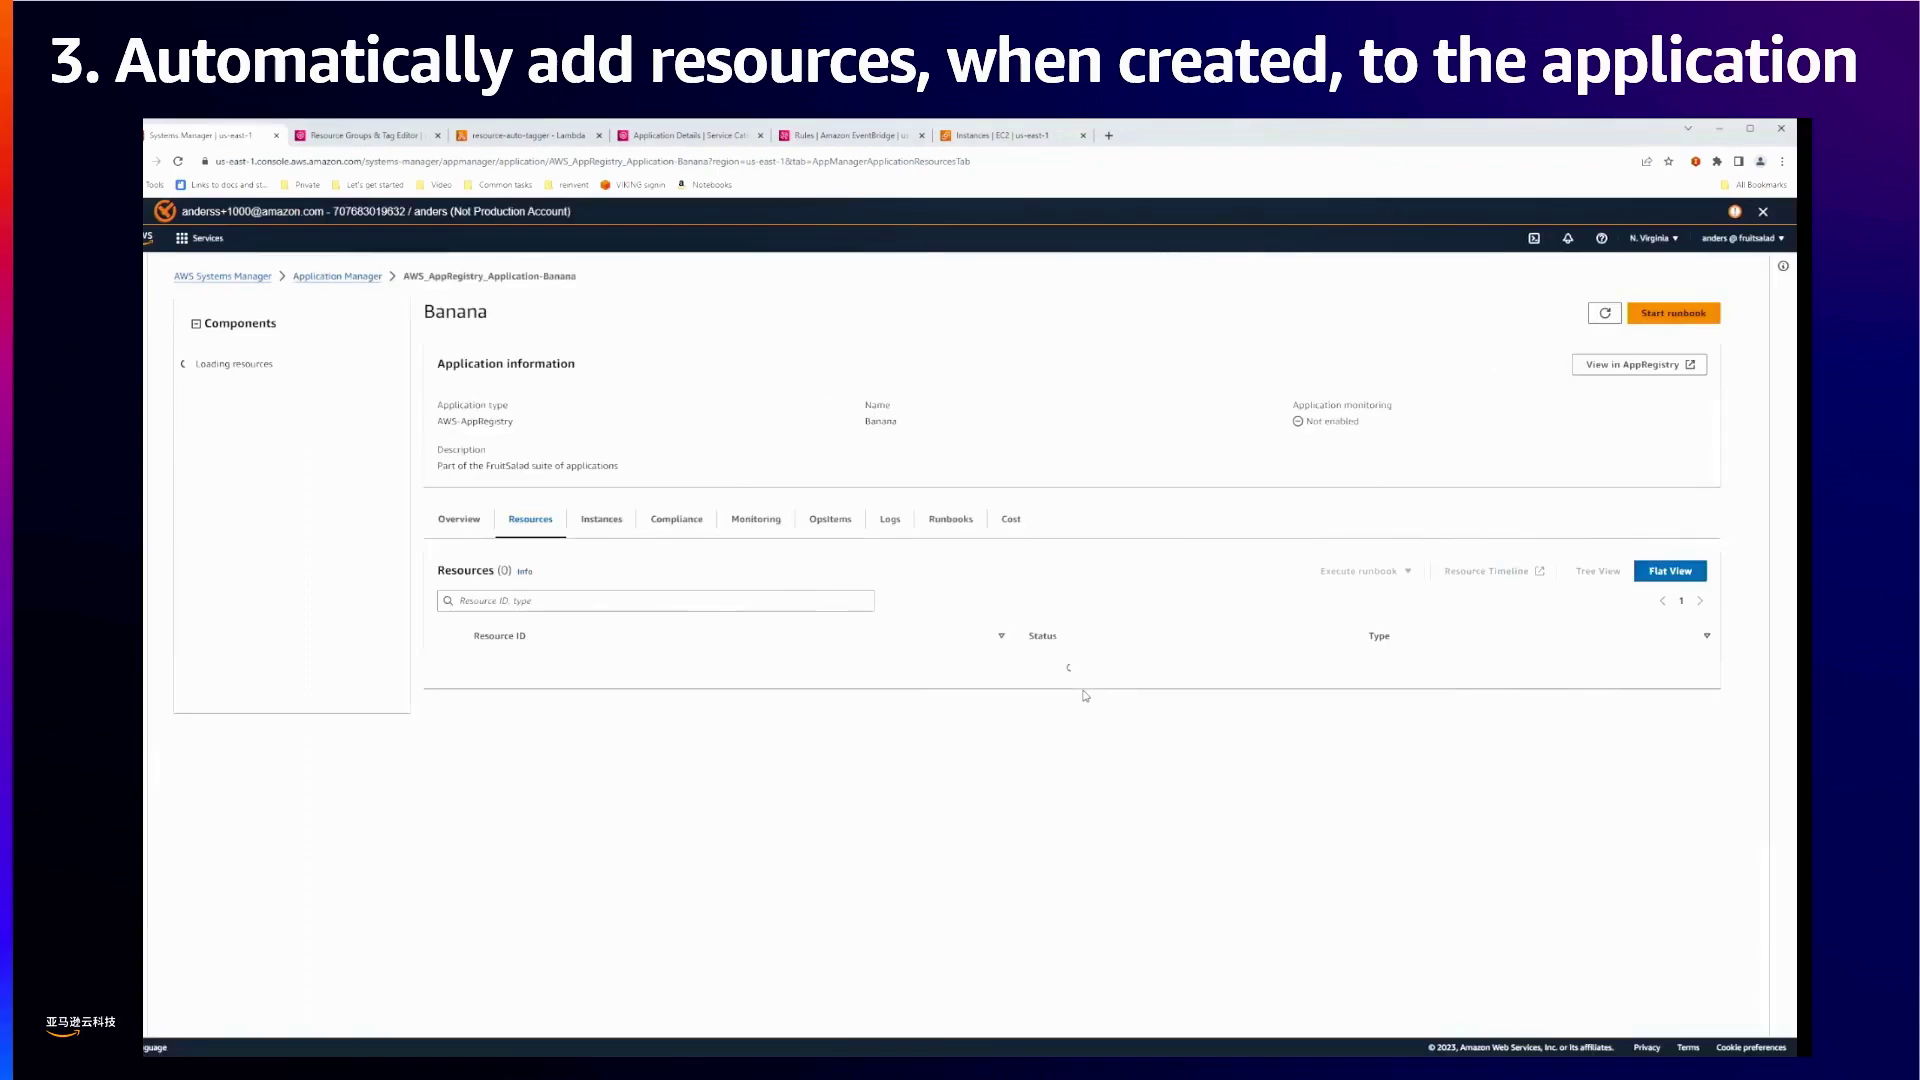The width and height of the screenshot is (1920, 1080).
Task: Close the Resource Groups & Tag Editor tab
Action: pos(437,136)
